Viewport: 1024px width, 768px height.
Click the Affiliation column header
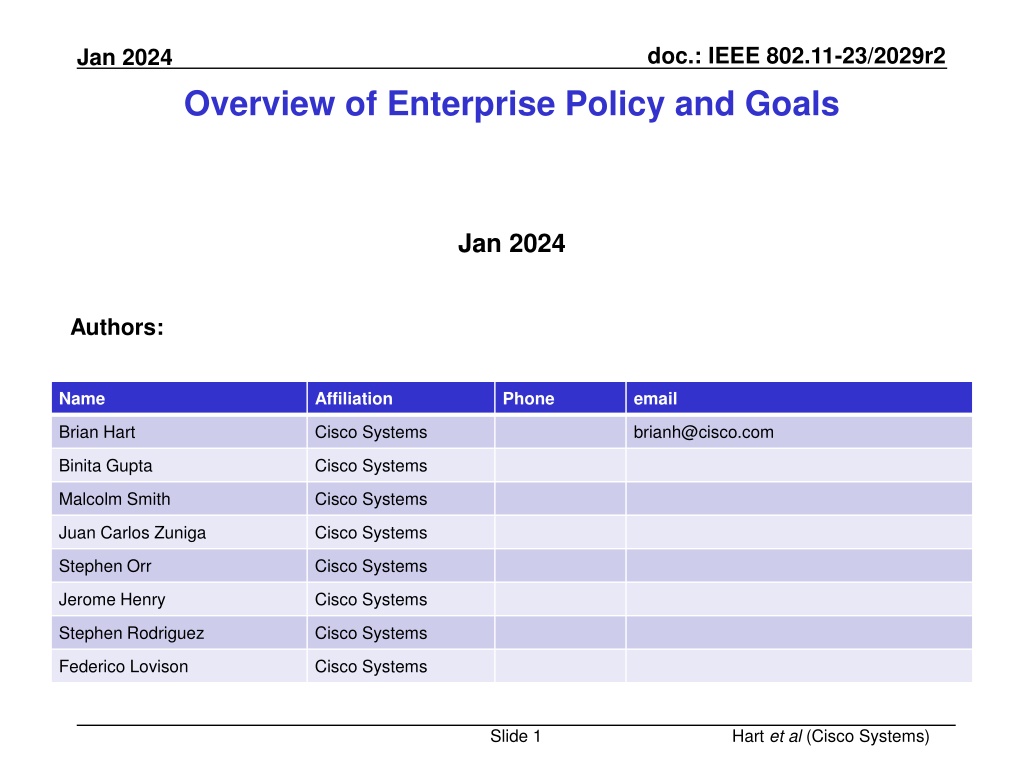tap(400, 398)
